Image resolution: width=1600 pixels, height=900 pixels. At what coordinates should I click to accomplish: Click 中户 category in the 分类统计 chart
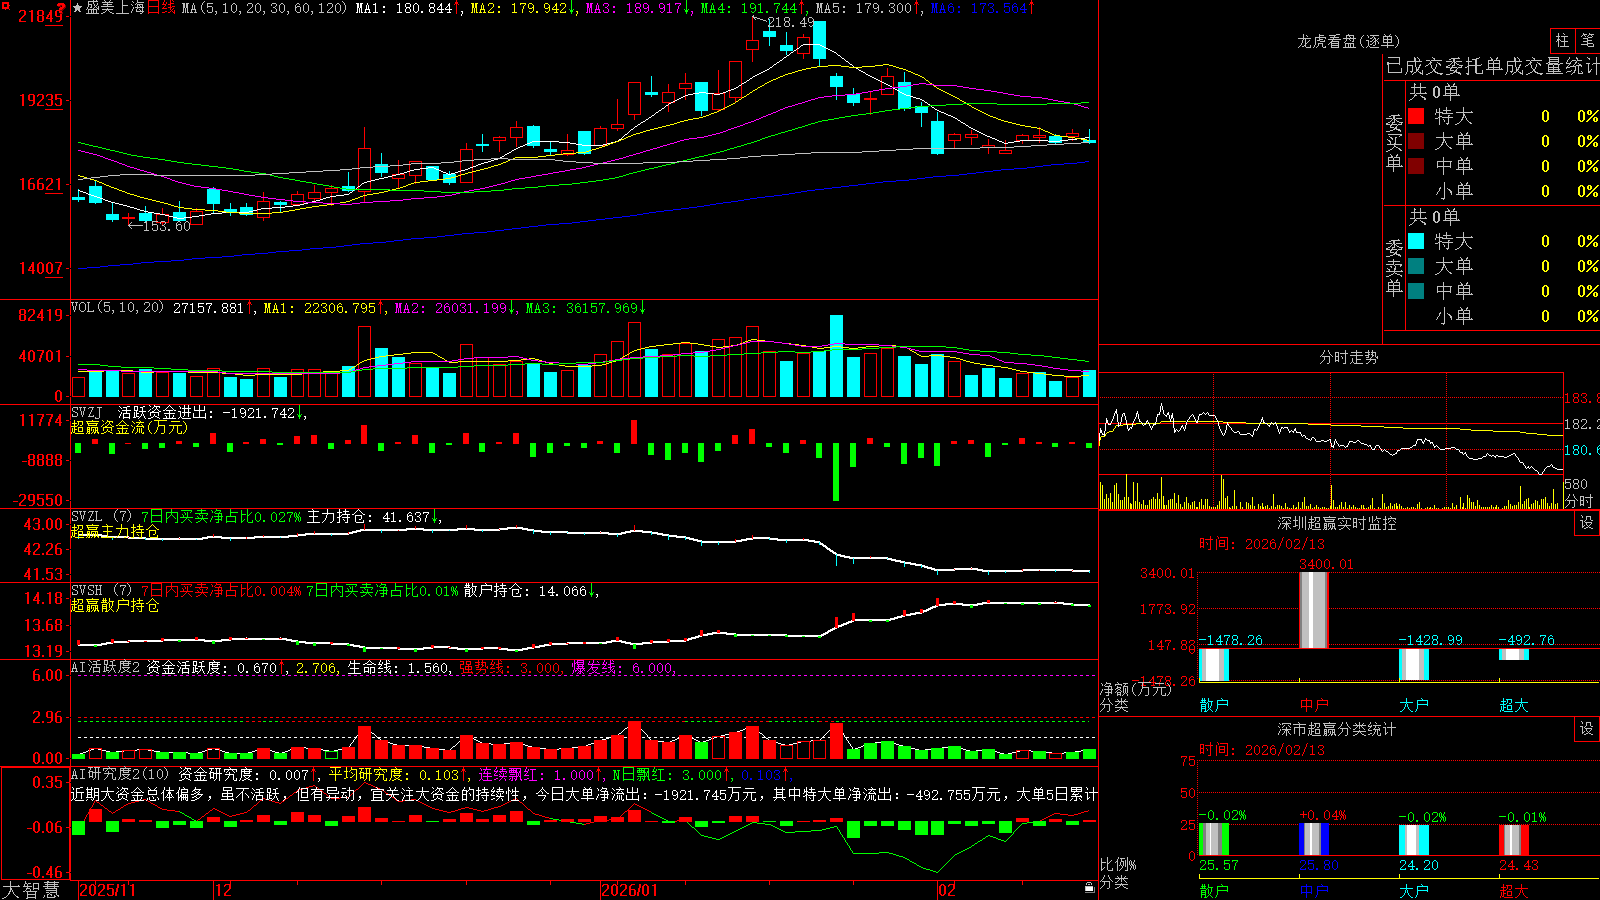pyautogui.click(x=1314, y=890)
